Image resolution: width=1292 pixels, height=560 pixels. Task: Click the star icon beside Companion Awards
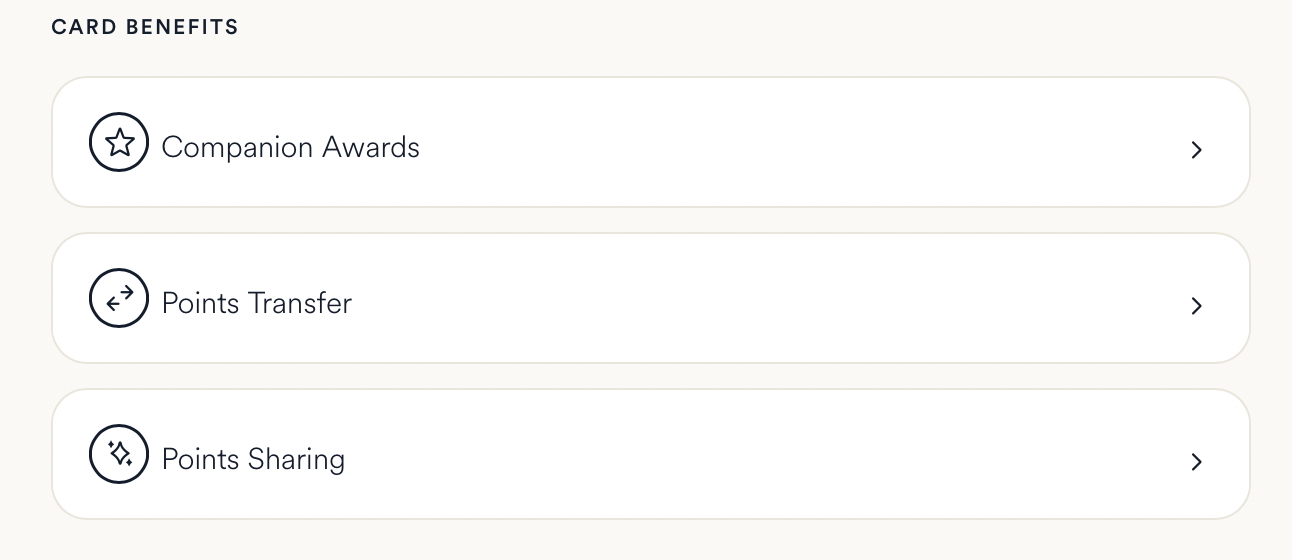[119, 143]
